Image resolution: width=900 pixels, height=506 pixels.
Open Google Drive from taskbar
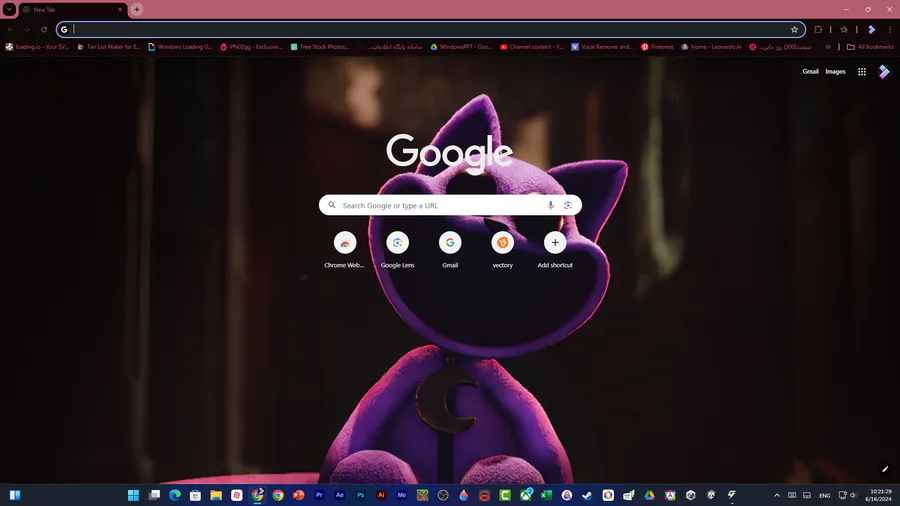(x=649, y=495)
